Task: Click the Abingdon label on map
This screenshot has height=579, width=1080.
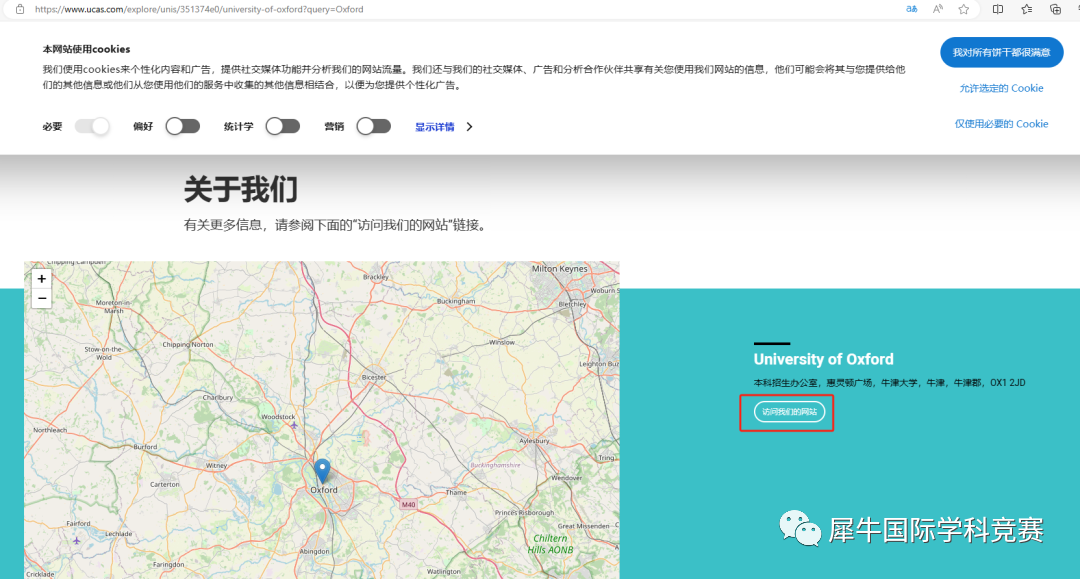Action: [x=314, y=551]
